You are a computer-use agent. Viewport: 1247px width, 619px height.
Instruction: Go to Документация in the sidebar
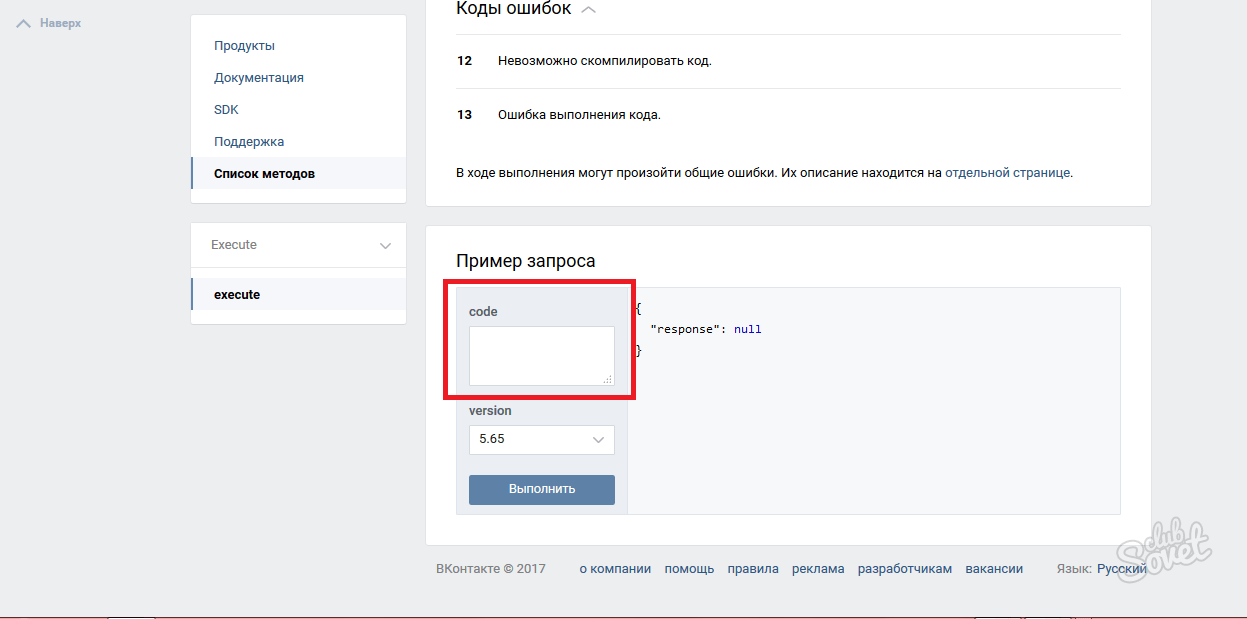(x=258, y=78)
